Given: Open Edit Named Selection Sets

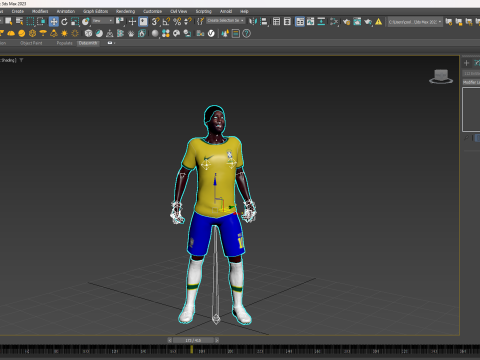Looking at the screenshot, I should (200, 22).
